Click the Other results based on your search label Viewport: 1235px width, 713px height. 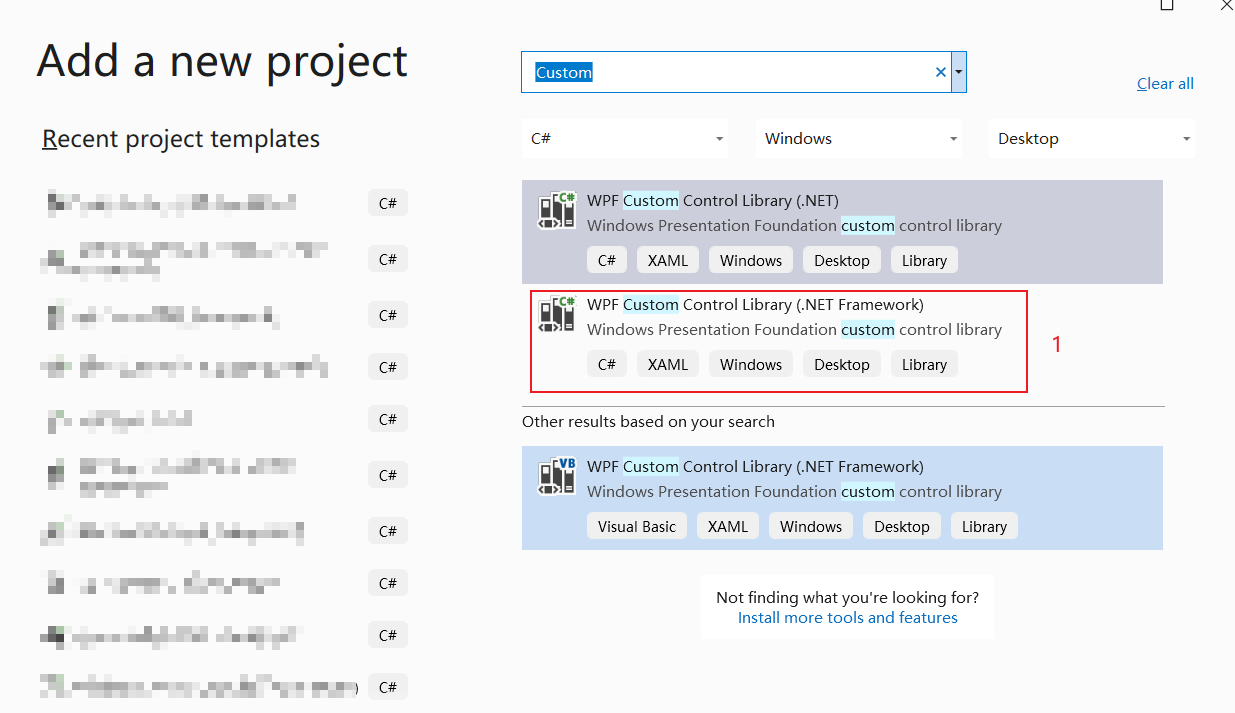pos(648,422)
